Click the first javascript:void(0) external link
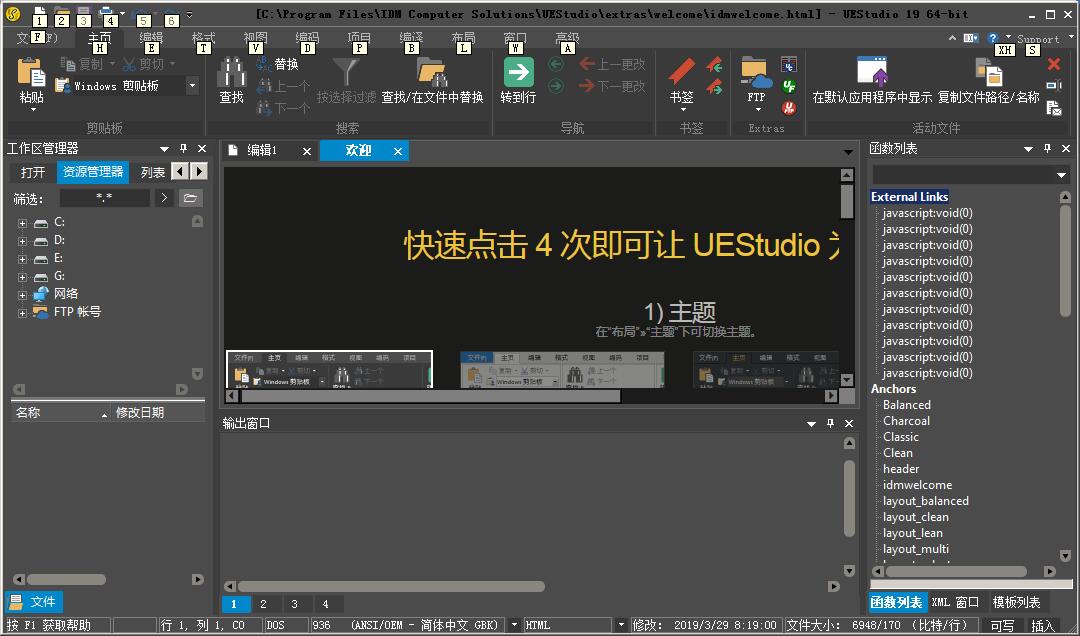This screenshot has width=1080, height=636. (925, 212)
